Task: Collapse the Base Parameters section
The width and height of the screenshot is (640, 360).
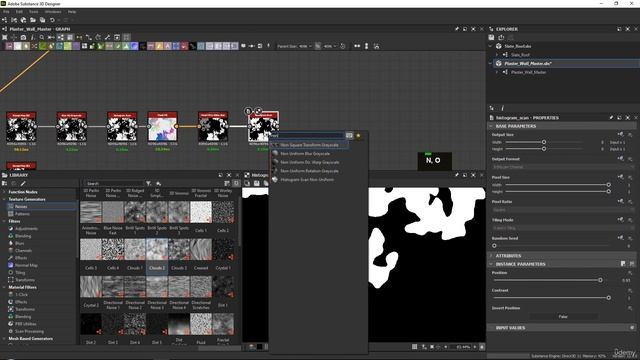Action: coord(491,126)
